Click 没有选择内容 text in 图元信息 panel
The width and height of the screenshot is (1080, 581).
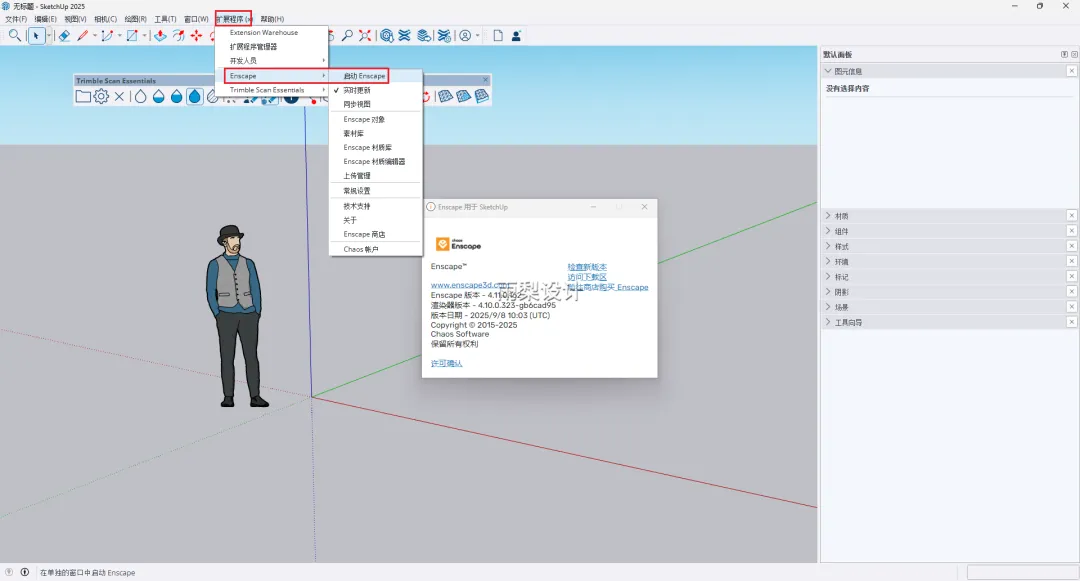tap(847, 89)
